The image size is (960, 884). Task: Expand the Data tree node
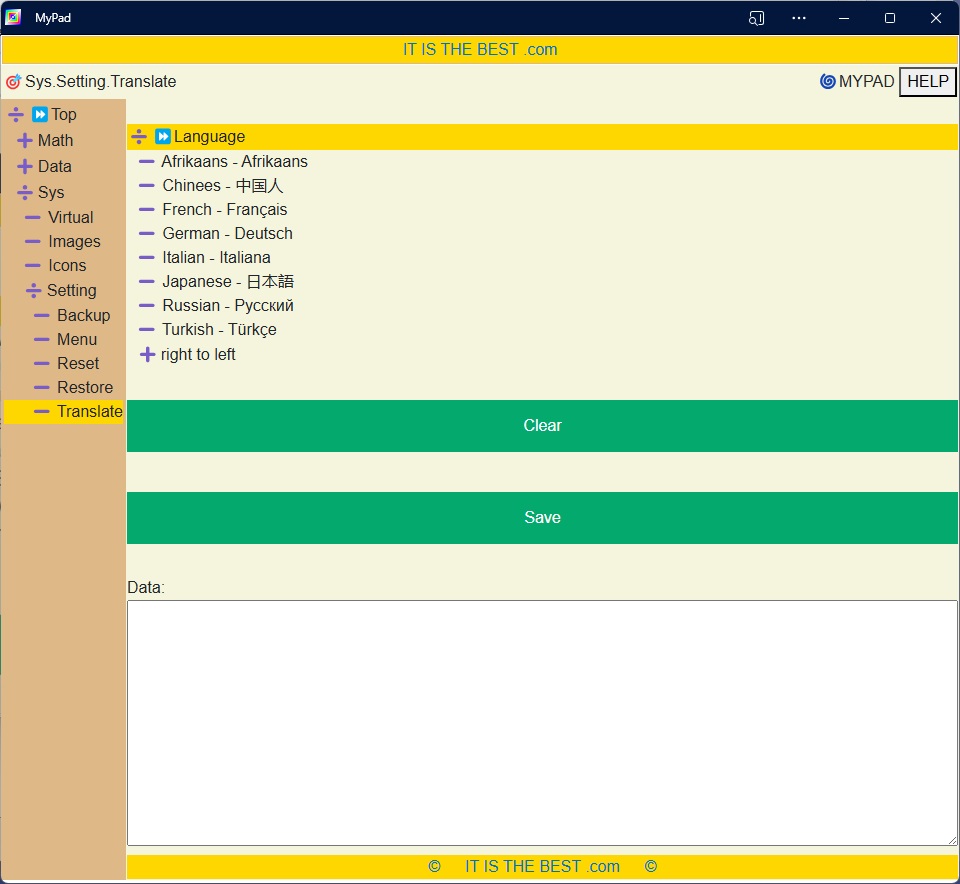click(x=25, y=167)
